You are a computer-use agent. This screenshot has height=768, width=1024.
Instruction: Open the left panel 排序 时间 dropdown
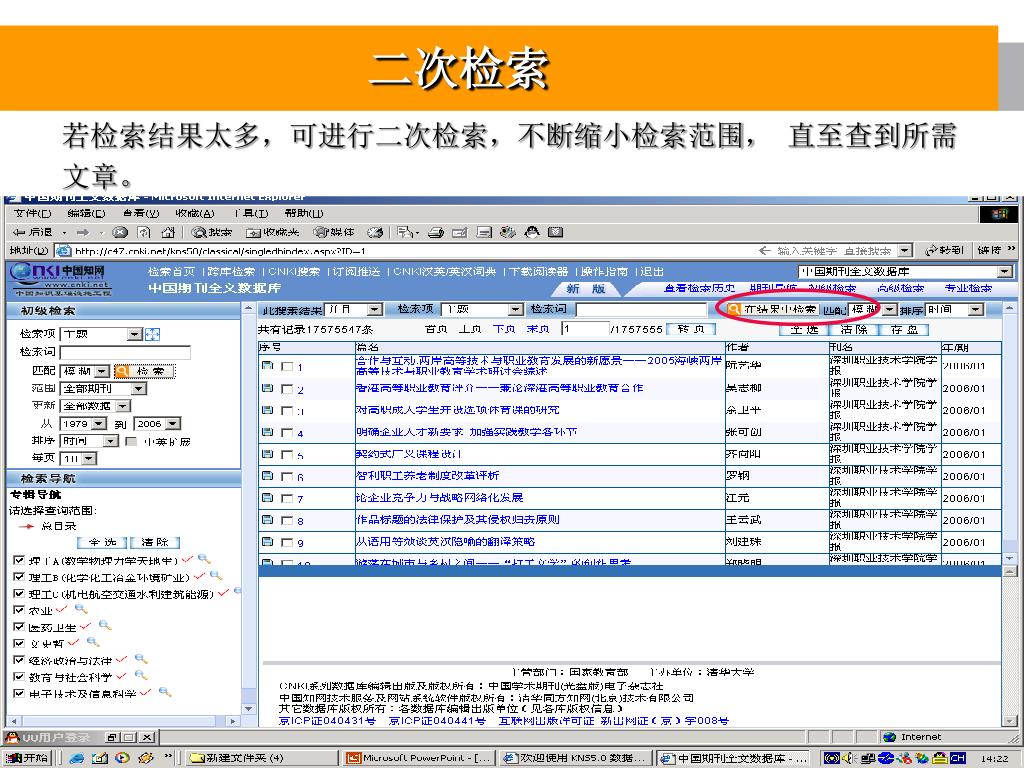coord(89,441)
